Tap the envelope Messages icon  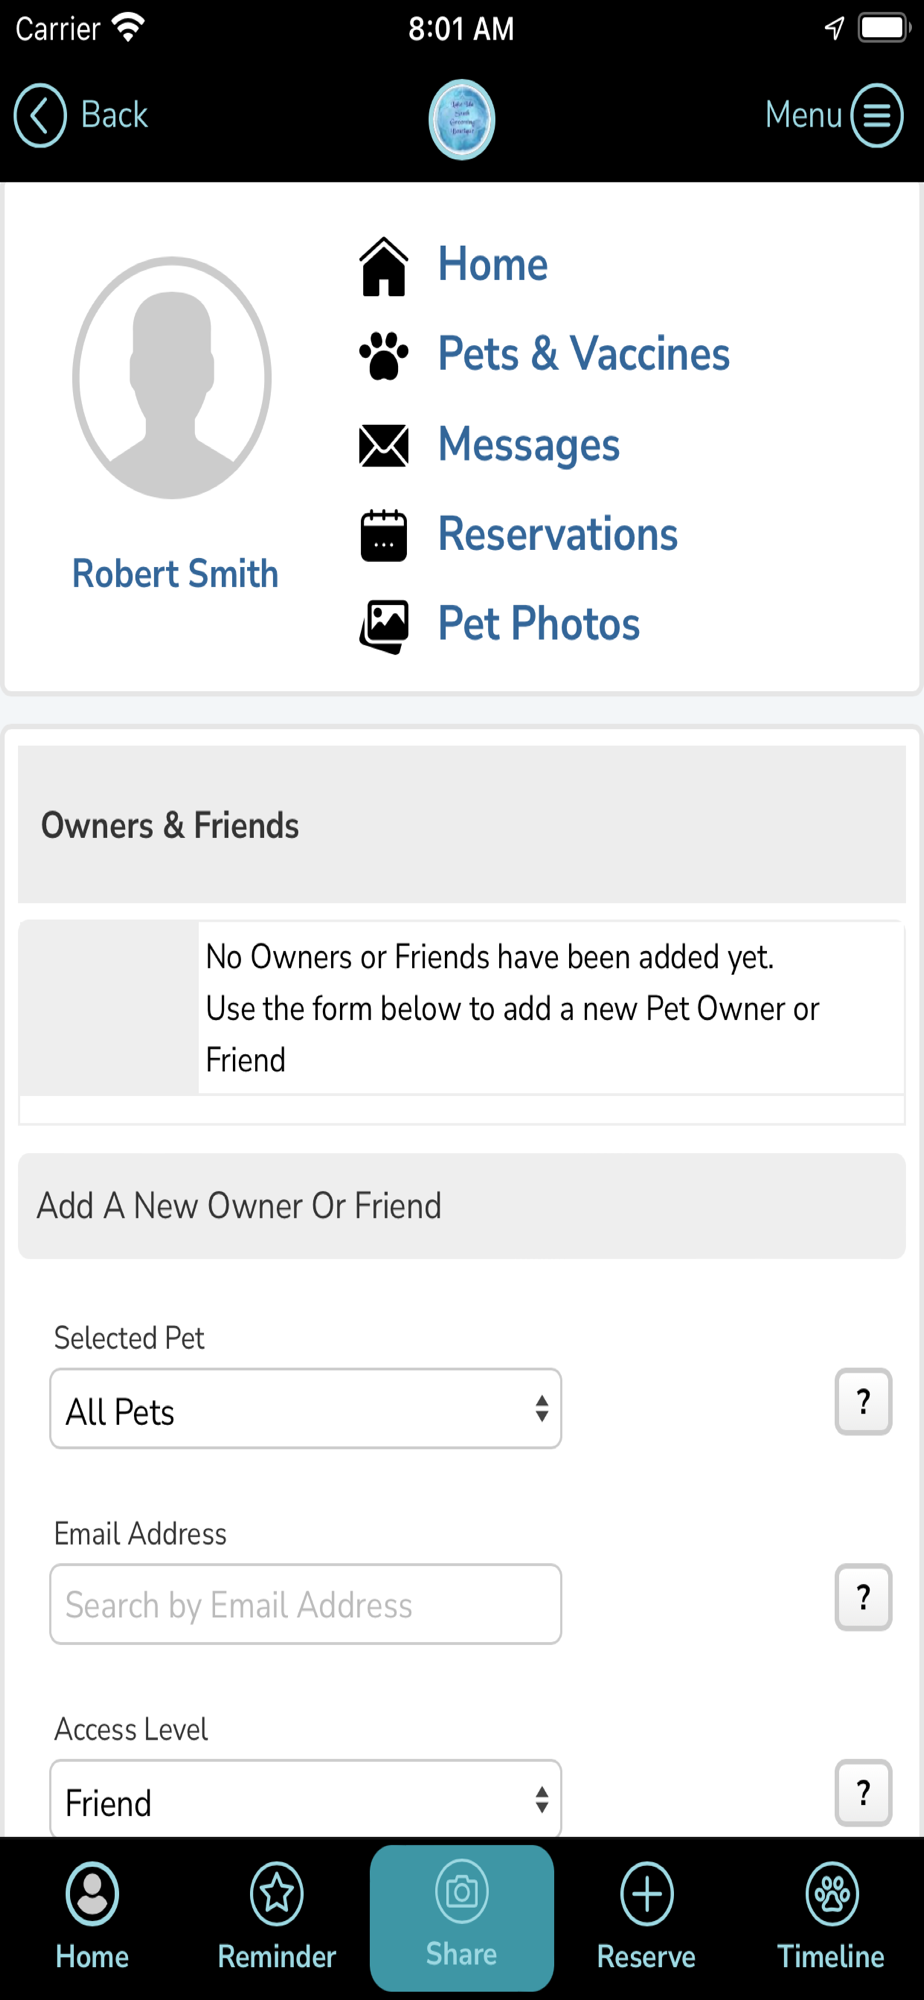click(384, 446)
